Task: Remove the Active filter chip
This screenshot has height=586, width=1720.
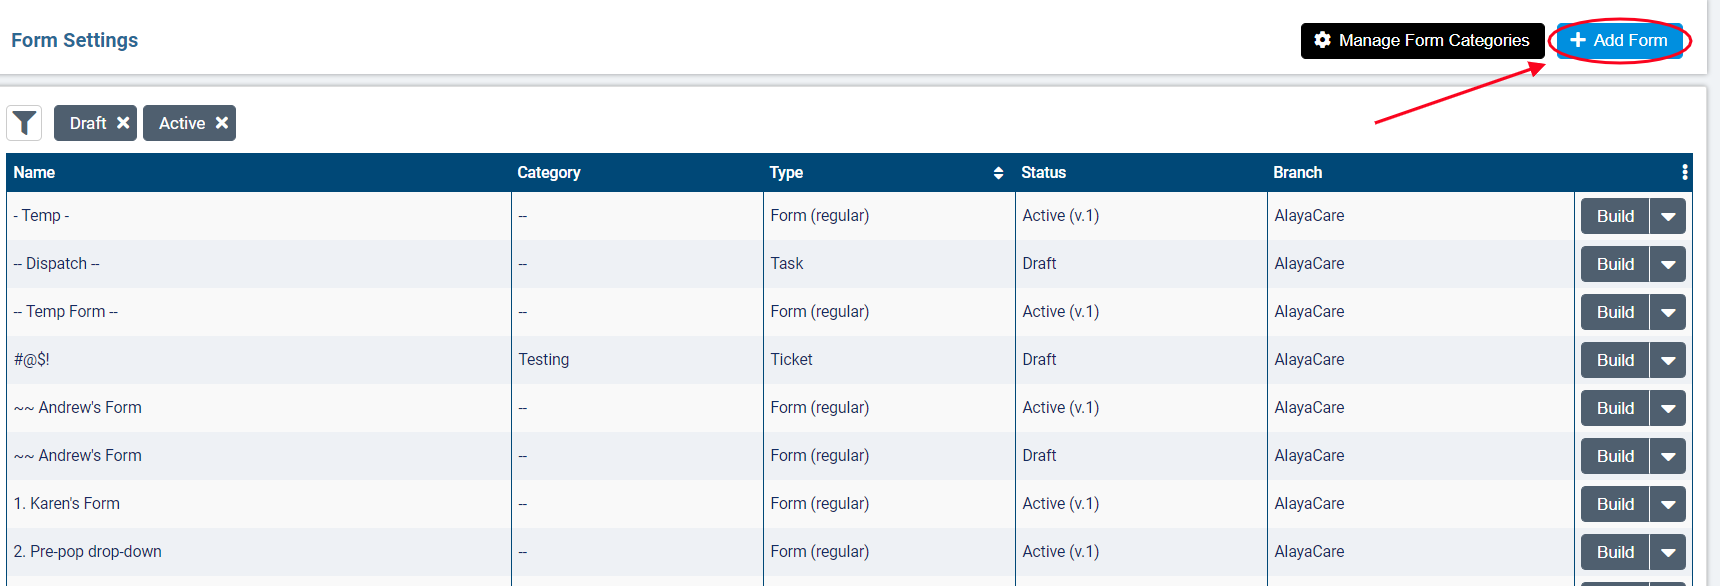Action: [222, 123]
